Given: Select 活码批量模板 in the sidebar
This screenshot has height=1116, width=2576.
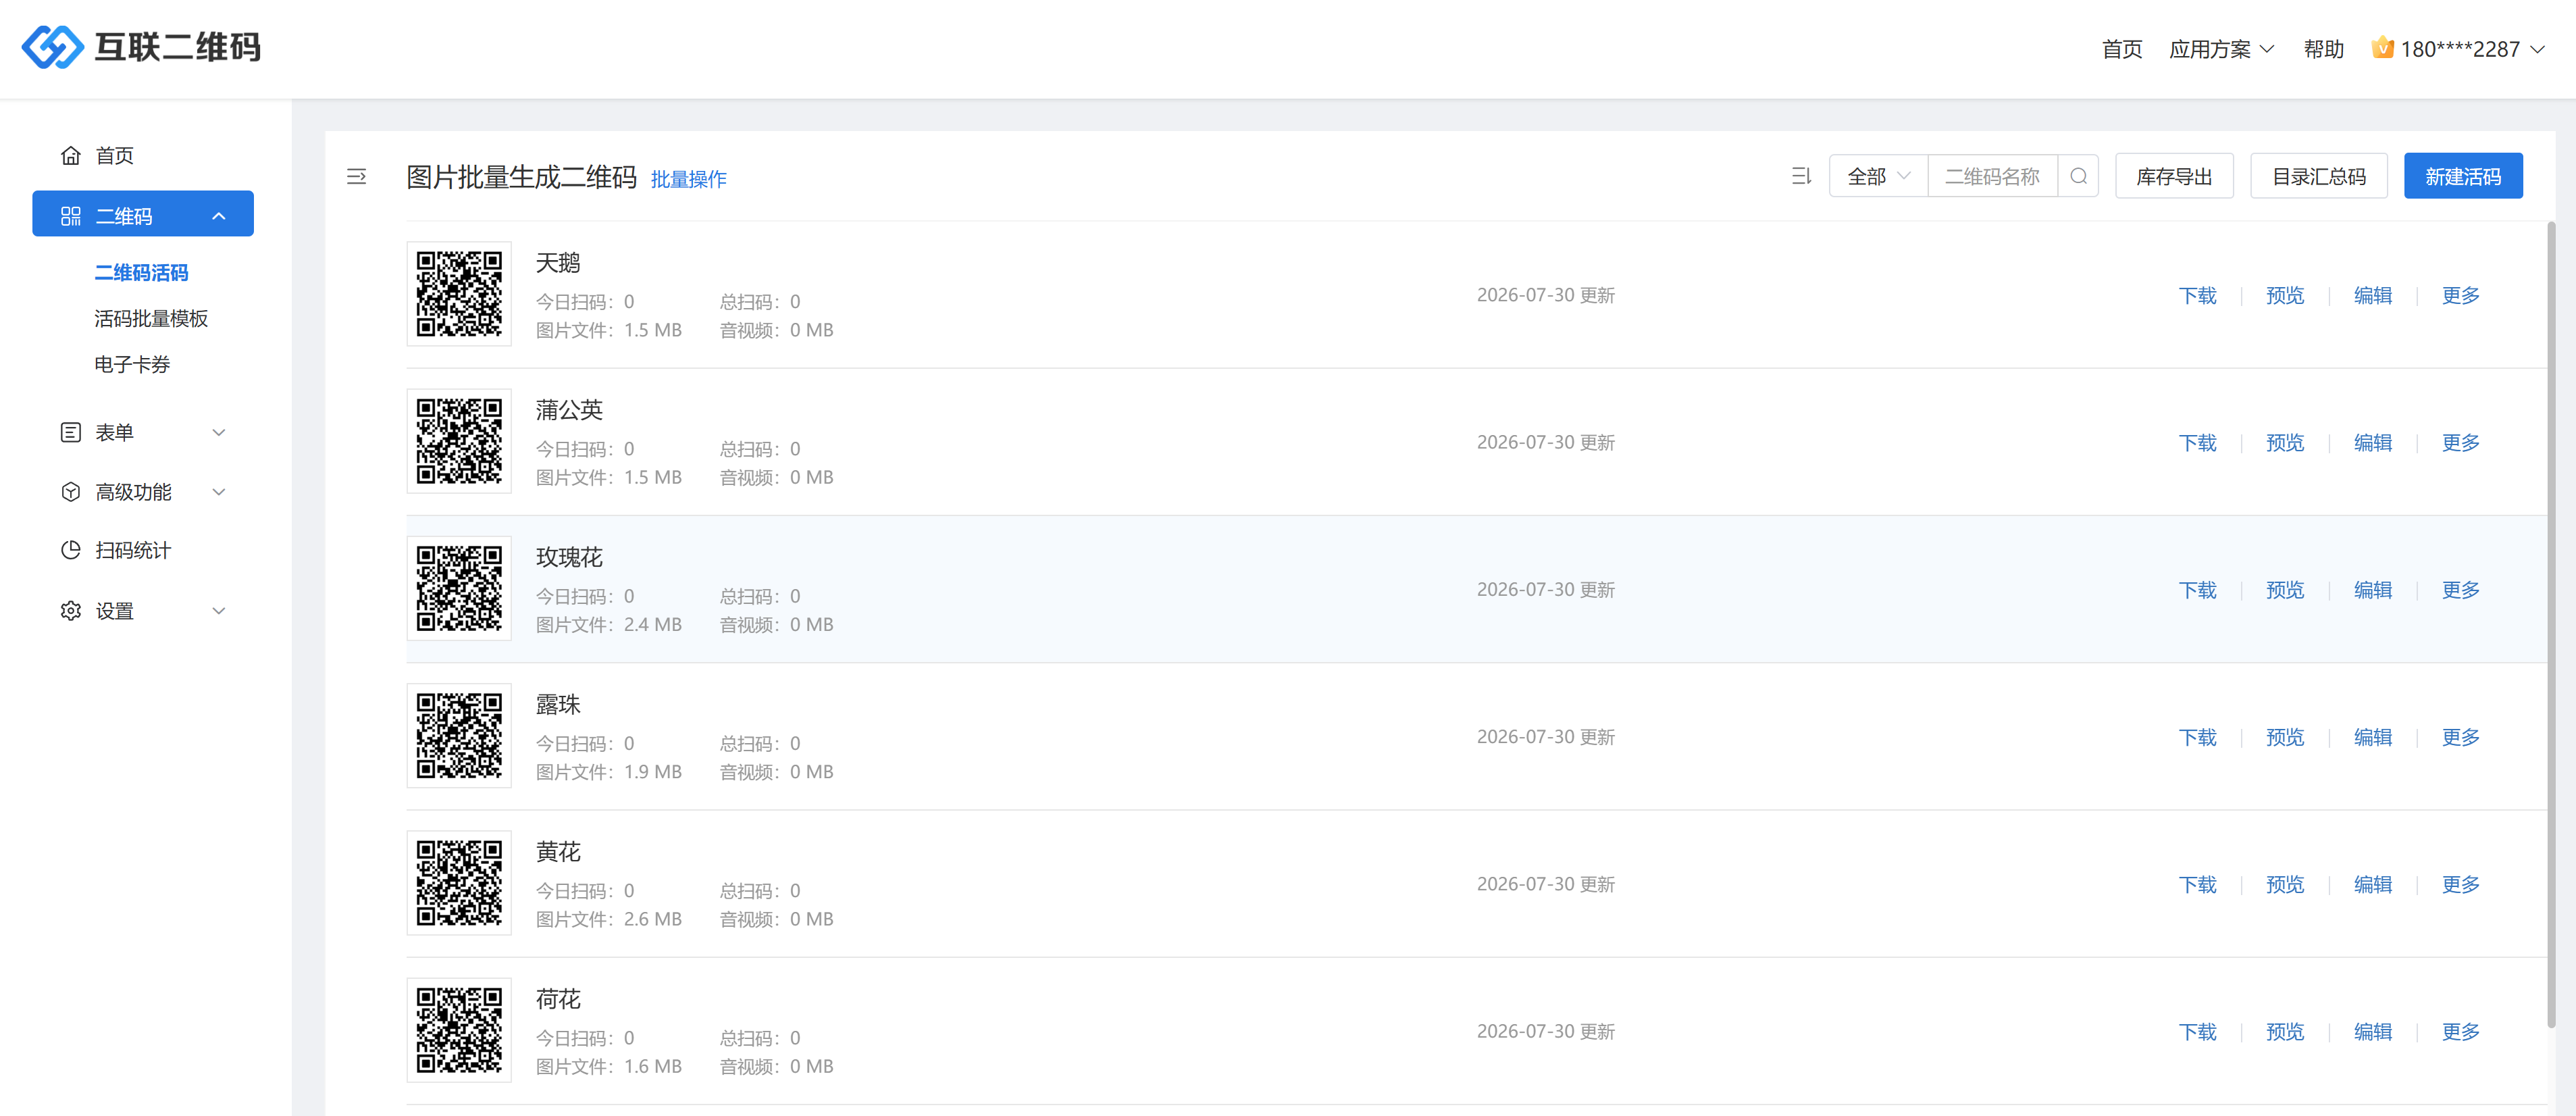Looking at the screenshot, I should coord(151,318).
